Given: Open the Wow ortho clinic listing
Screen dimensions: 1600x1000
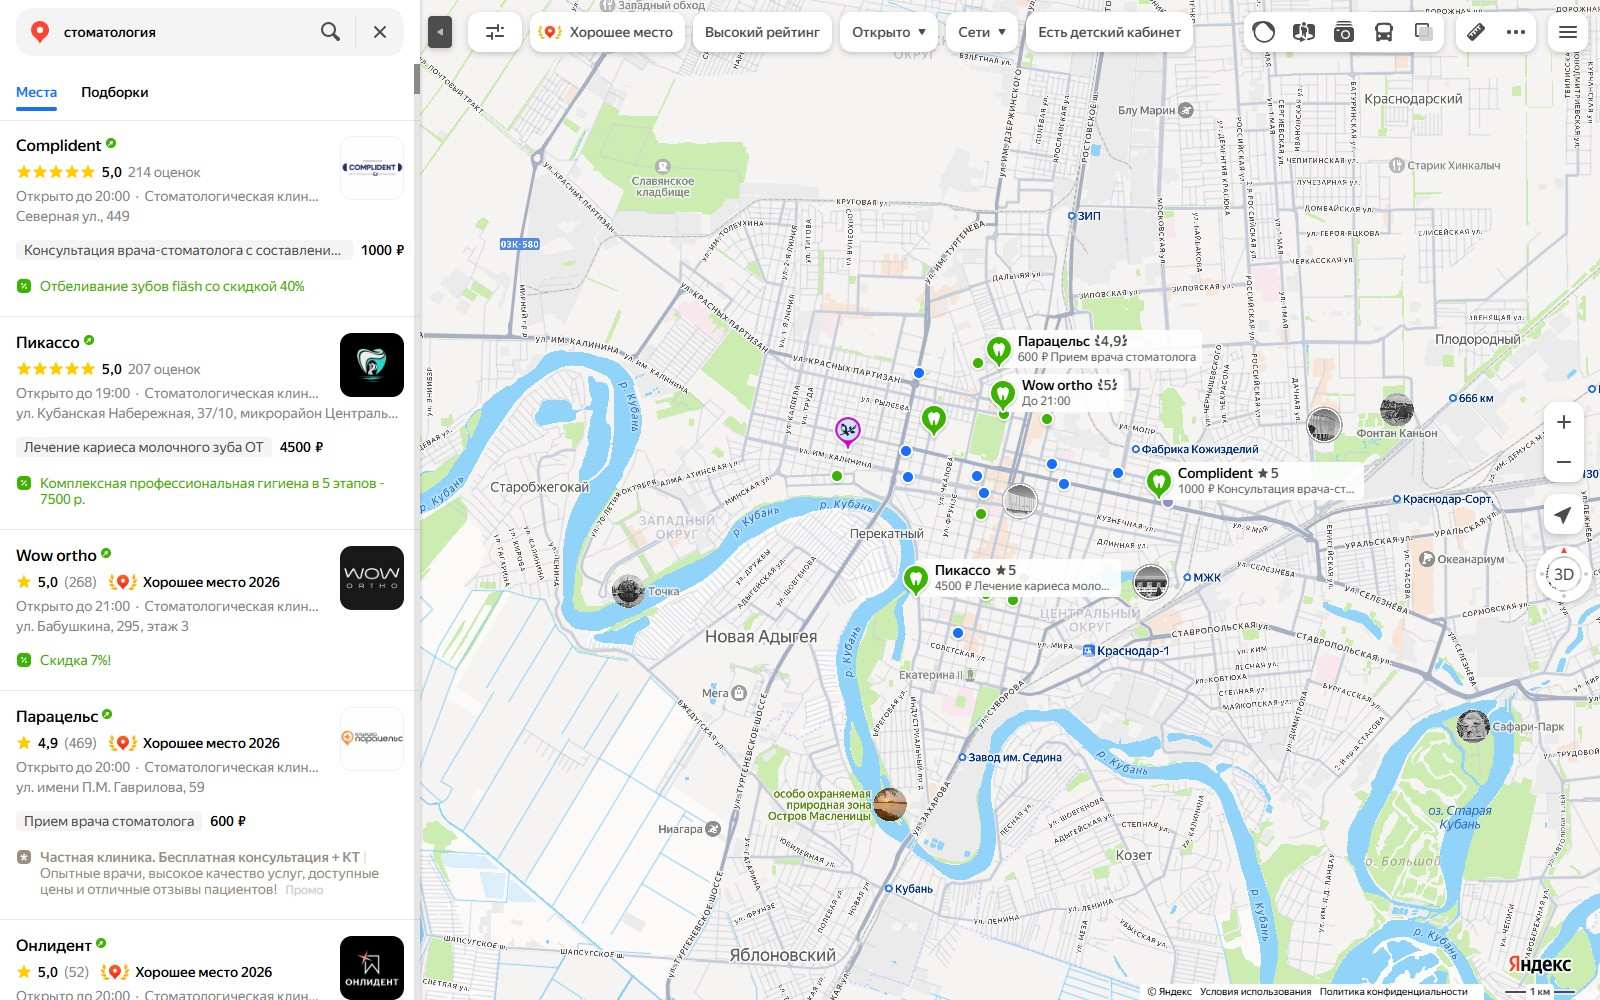Looking at the screenshot, I should click(56, 556).
